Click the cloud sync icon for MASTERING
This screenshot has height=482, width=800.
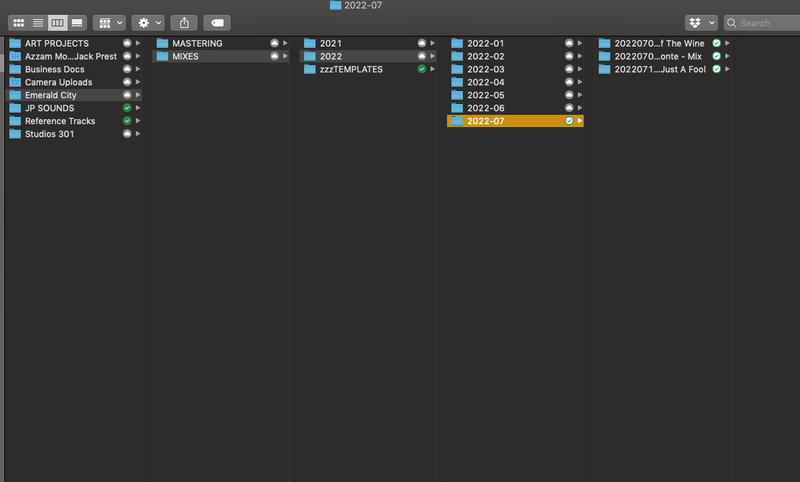[274, 43]
